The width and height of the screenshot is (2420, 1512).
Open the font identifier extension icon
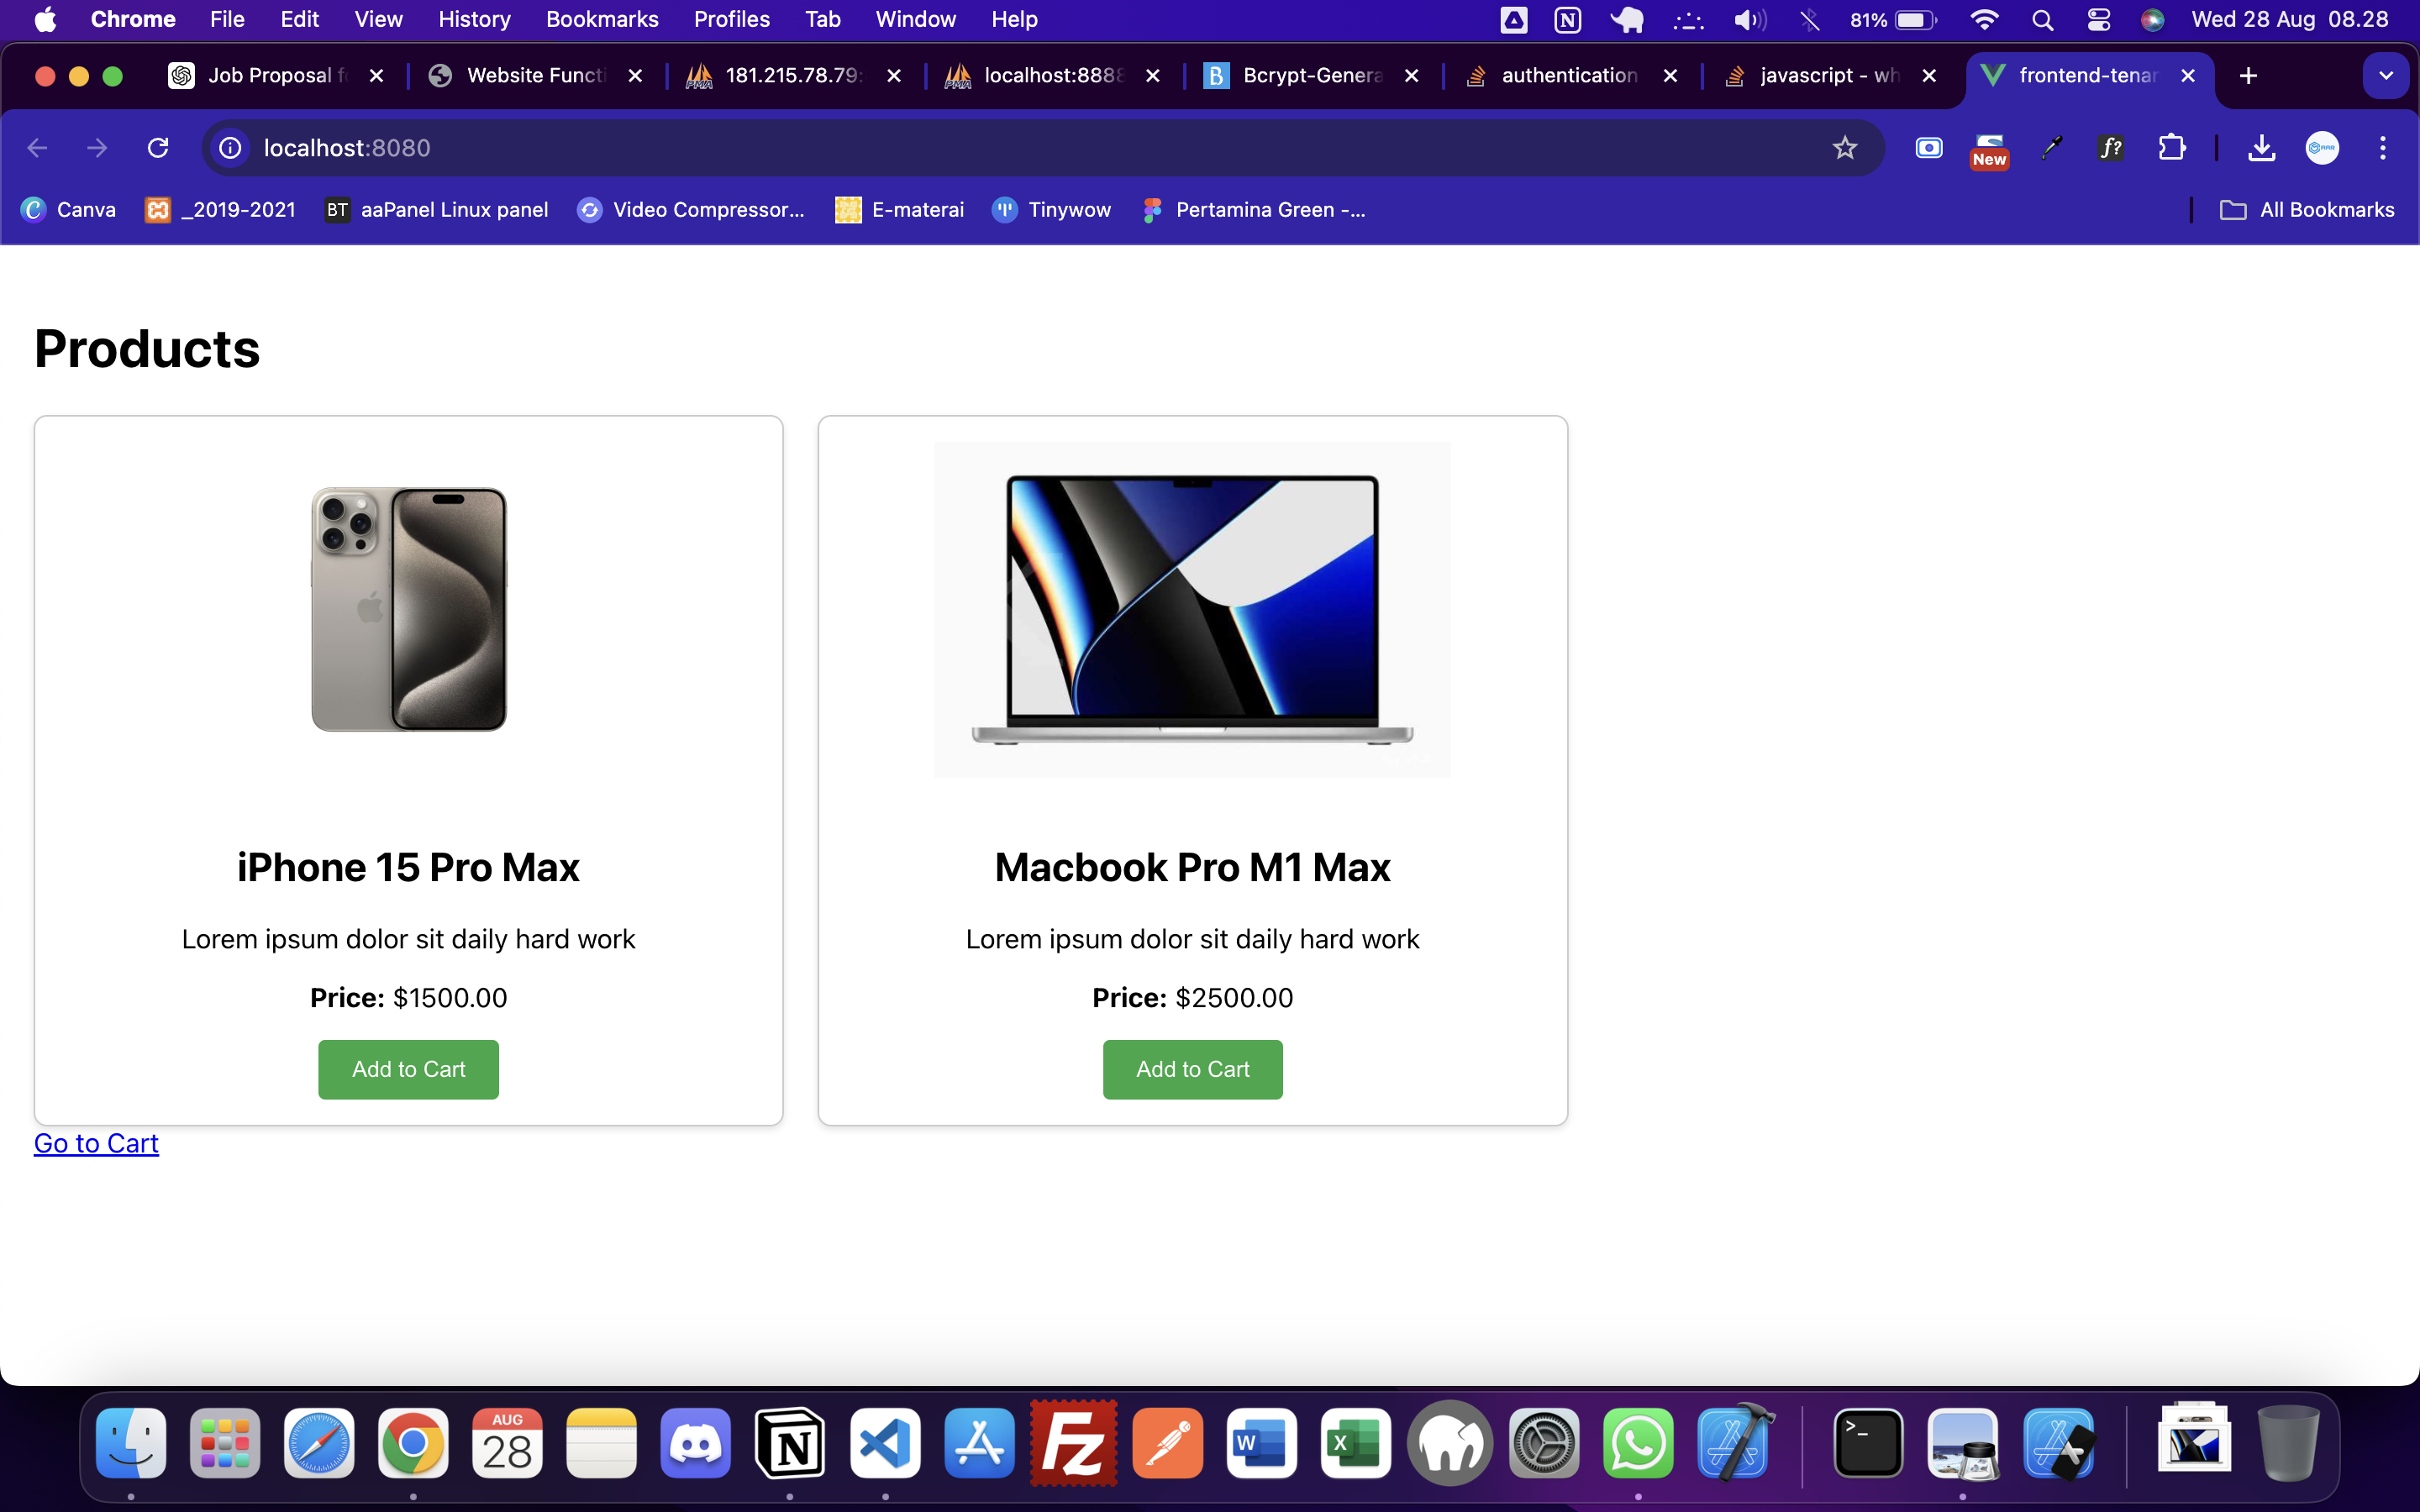click(x=2111, y=148)
